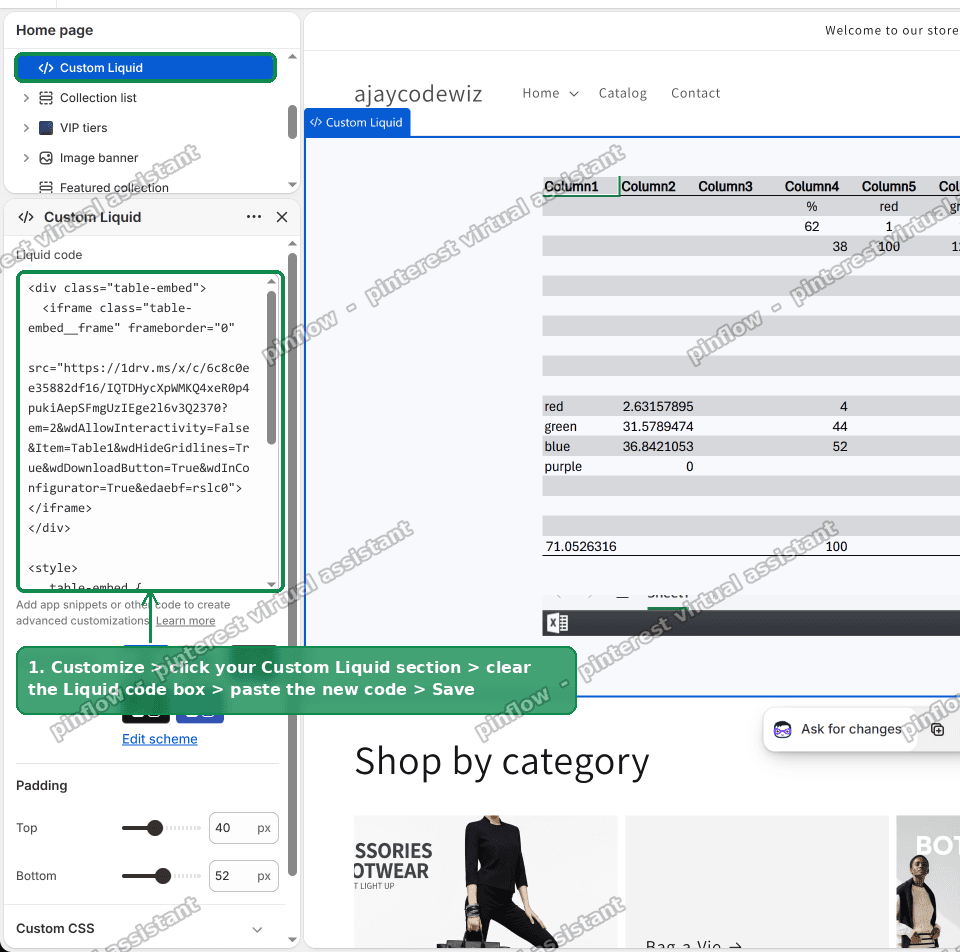
Task: Close the Custom Liquid settings panel
Action: [282, 217]
